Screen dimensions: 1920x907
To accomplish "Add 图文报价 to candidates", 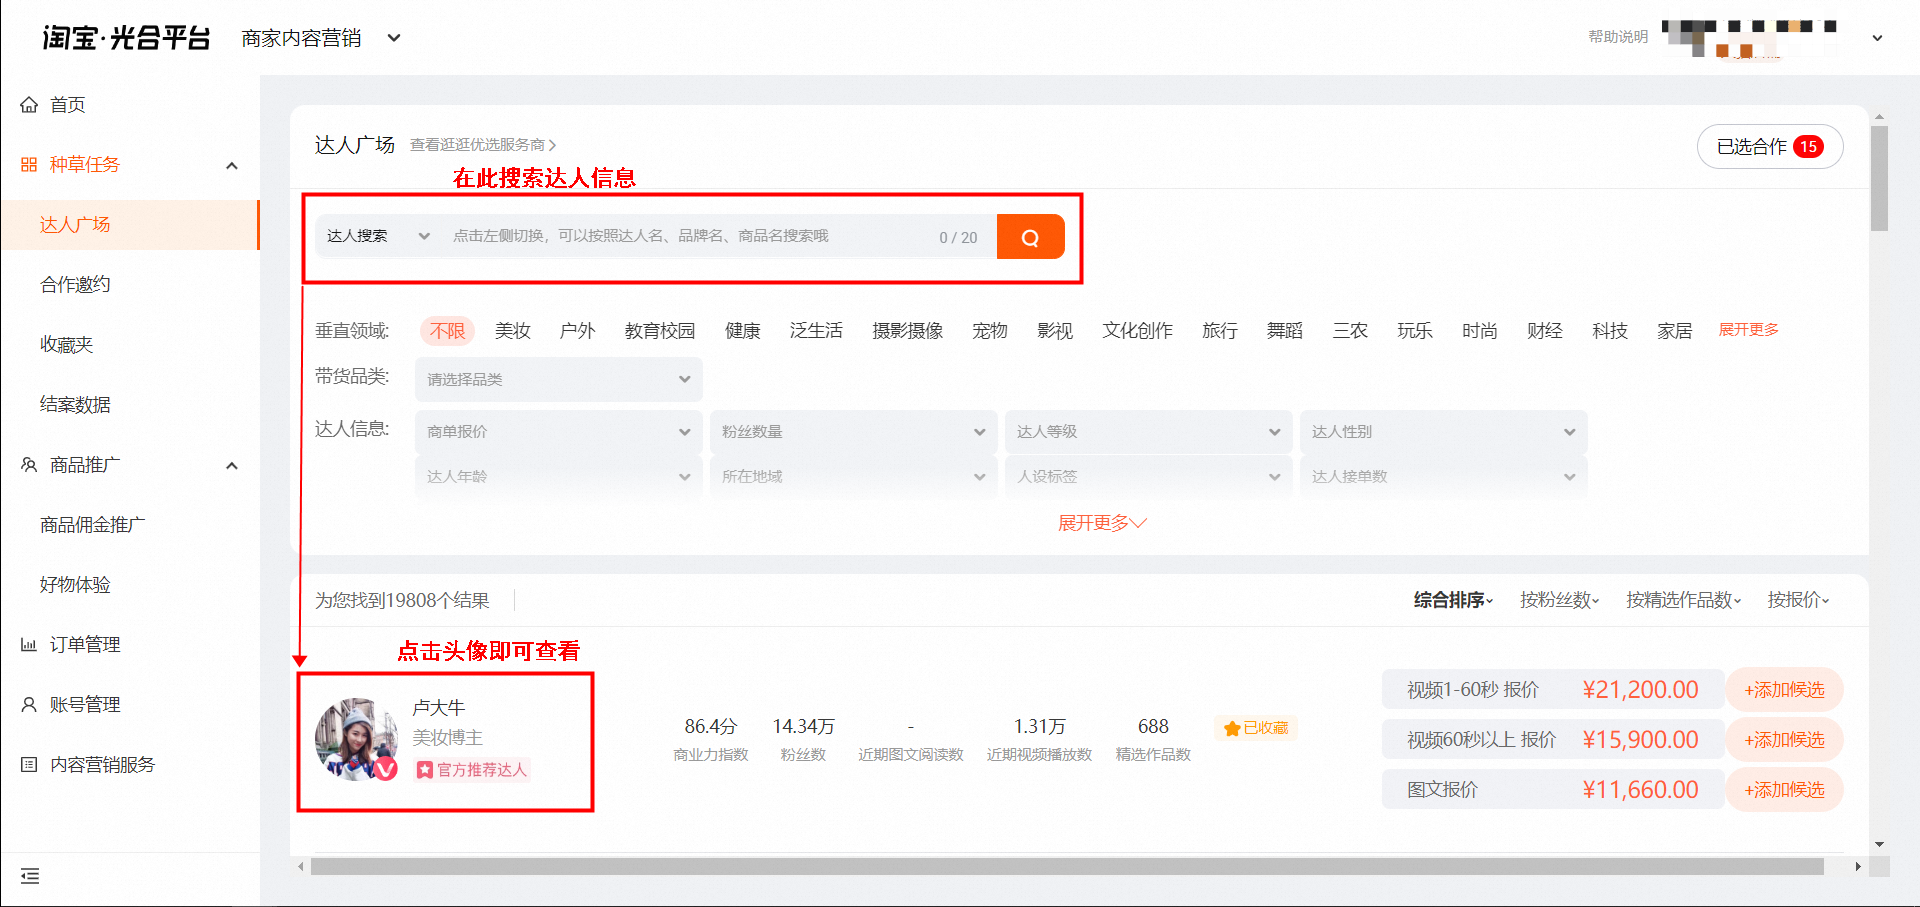I will pyautogui.click(x=1784, y=790).
